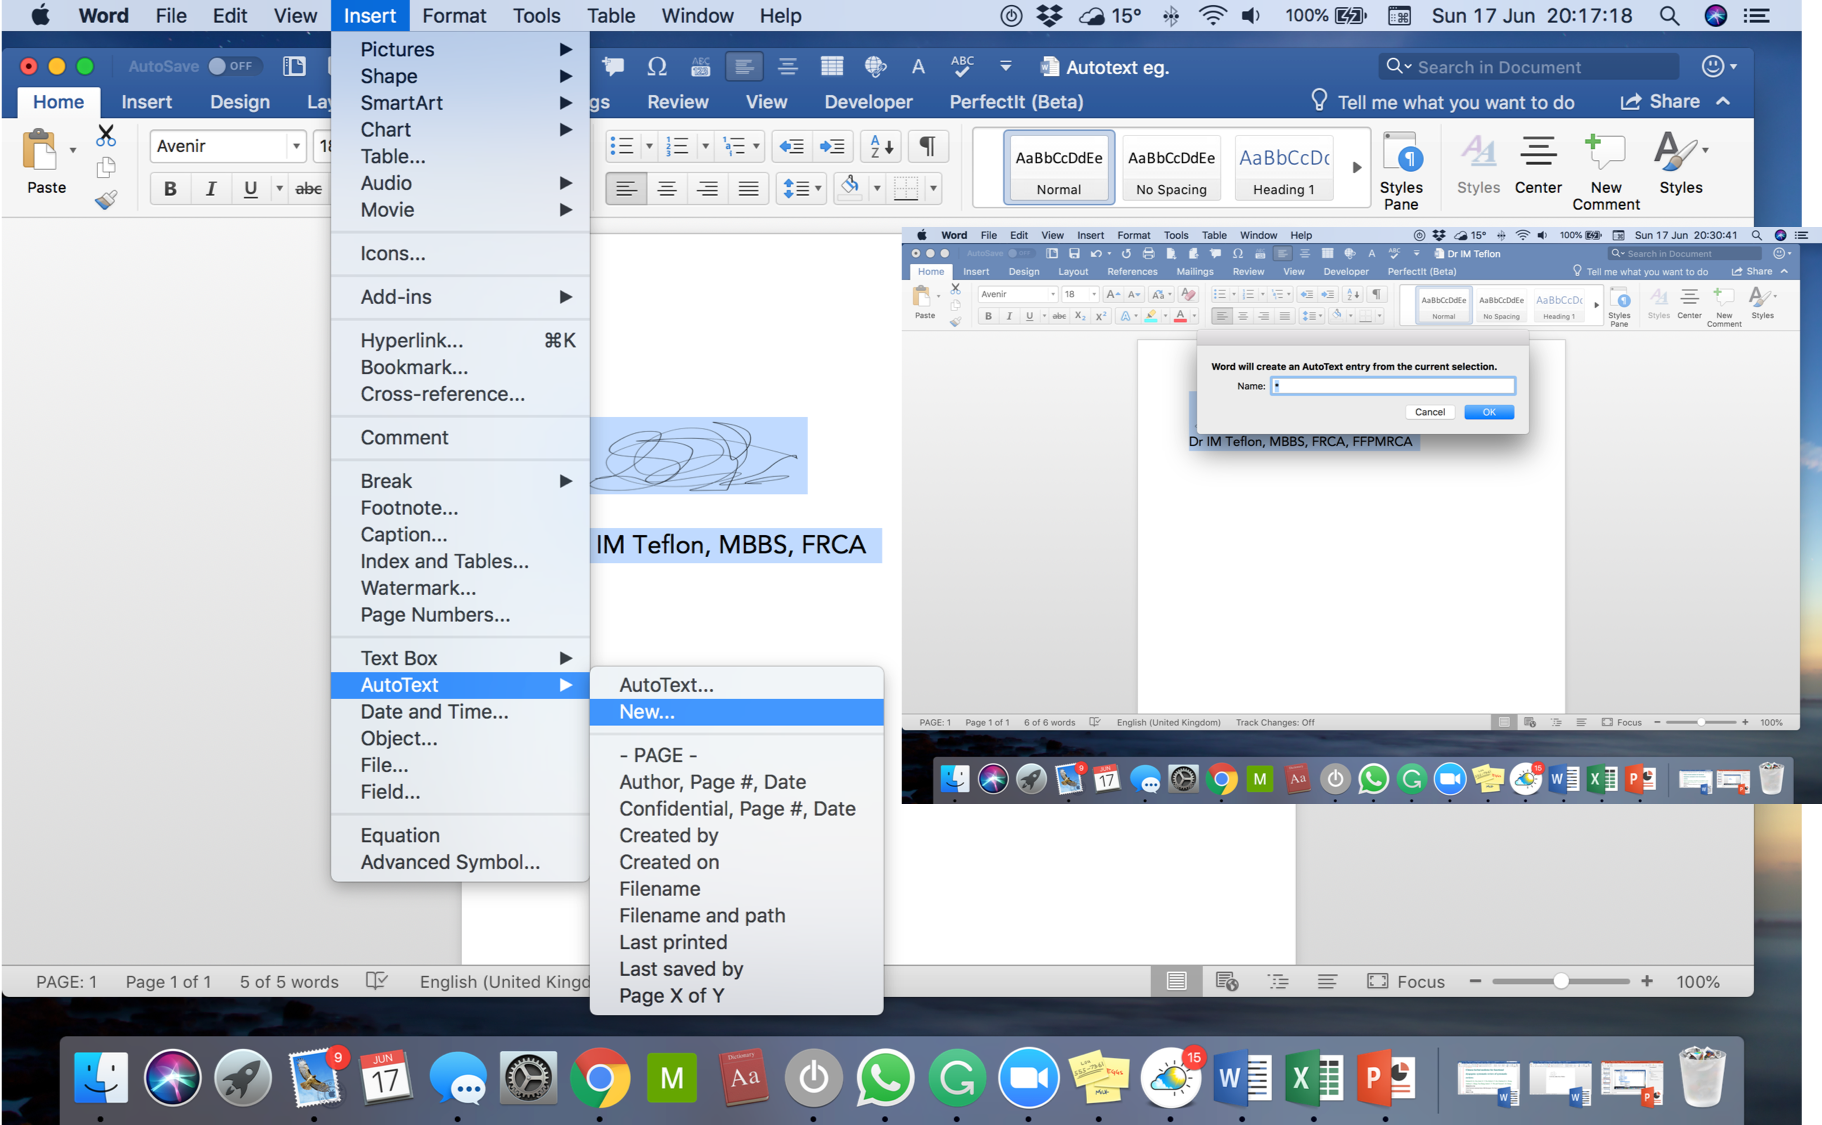Toggle the AutoSave switch

[230, 66]
